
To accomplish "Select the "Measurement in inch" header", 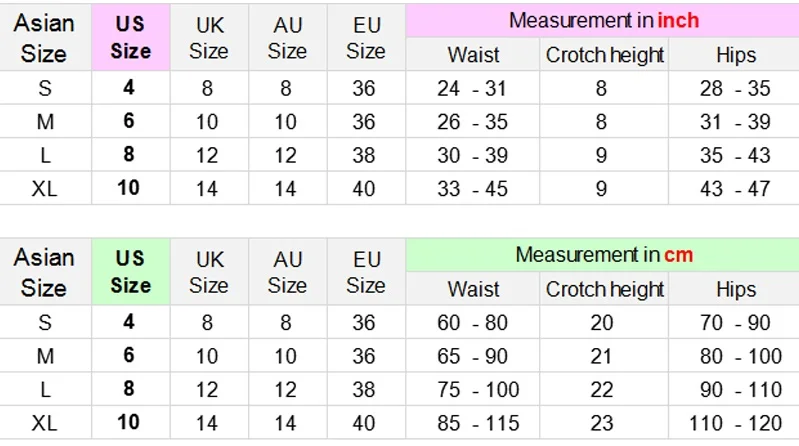I will pos(603,20).
